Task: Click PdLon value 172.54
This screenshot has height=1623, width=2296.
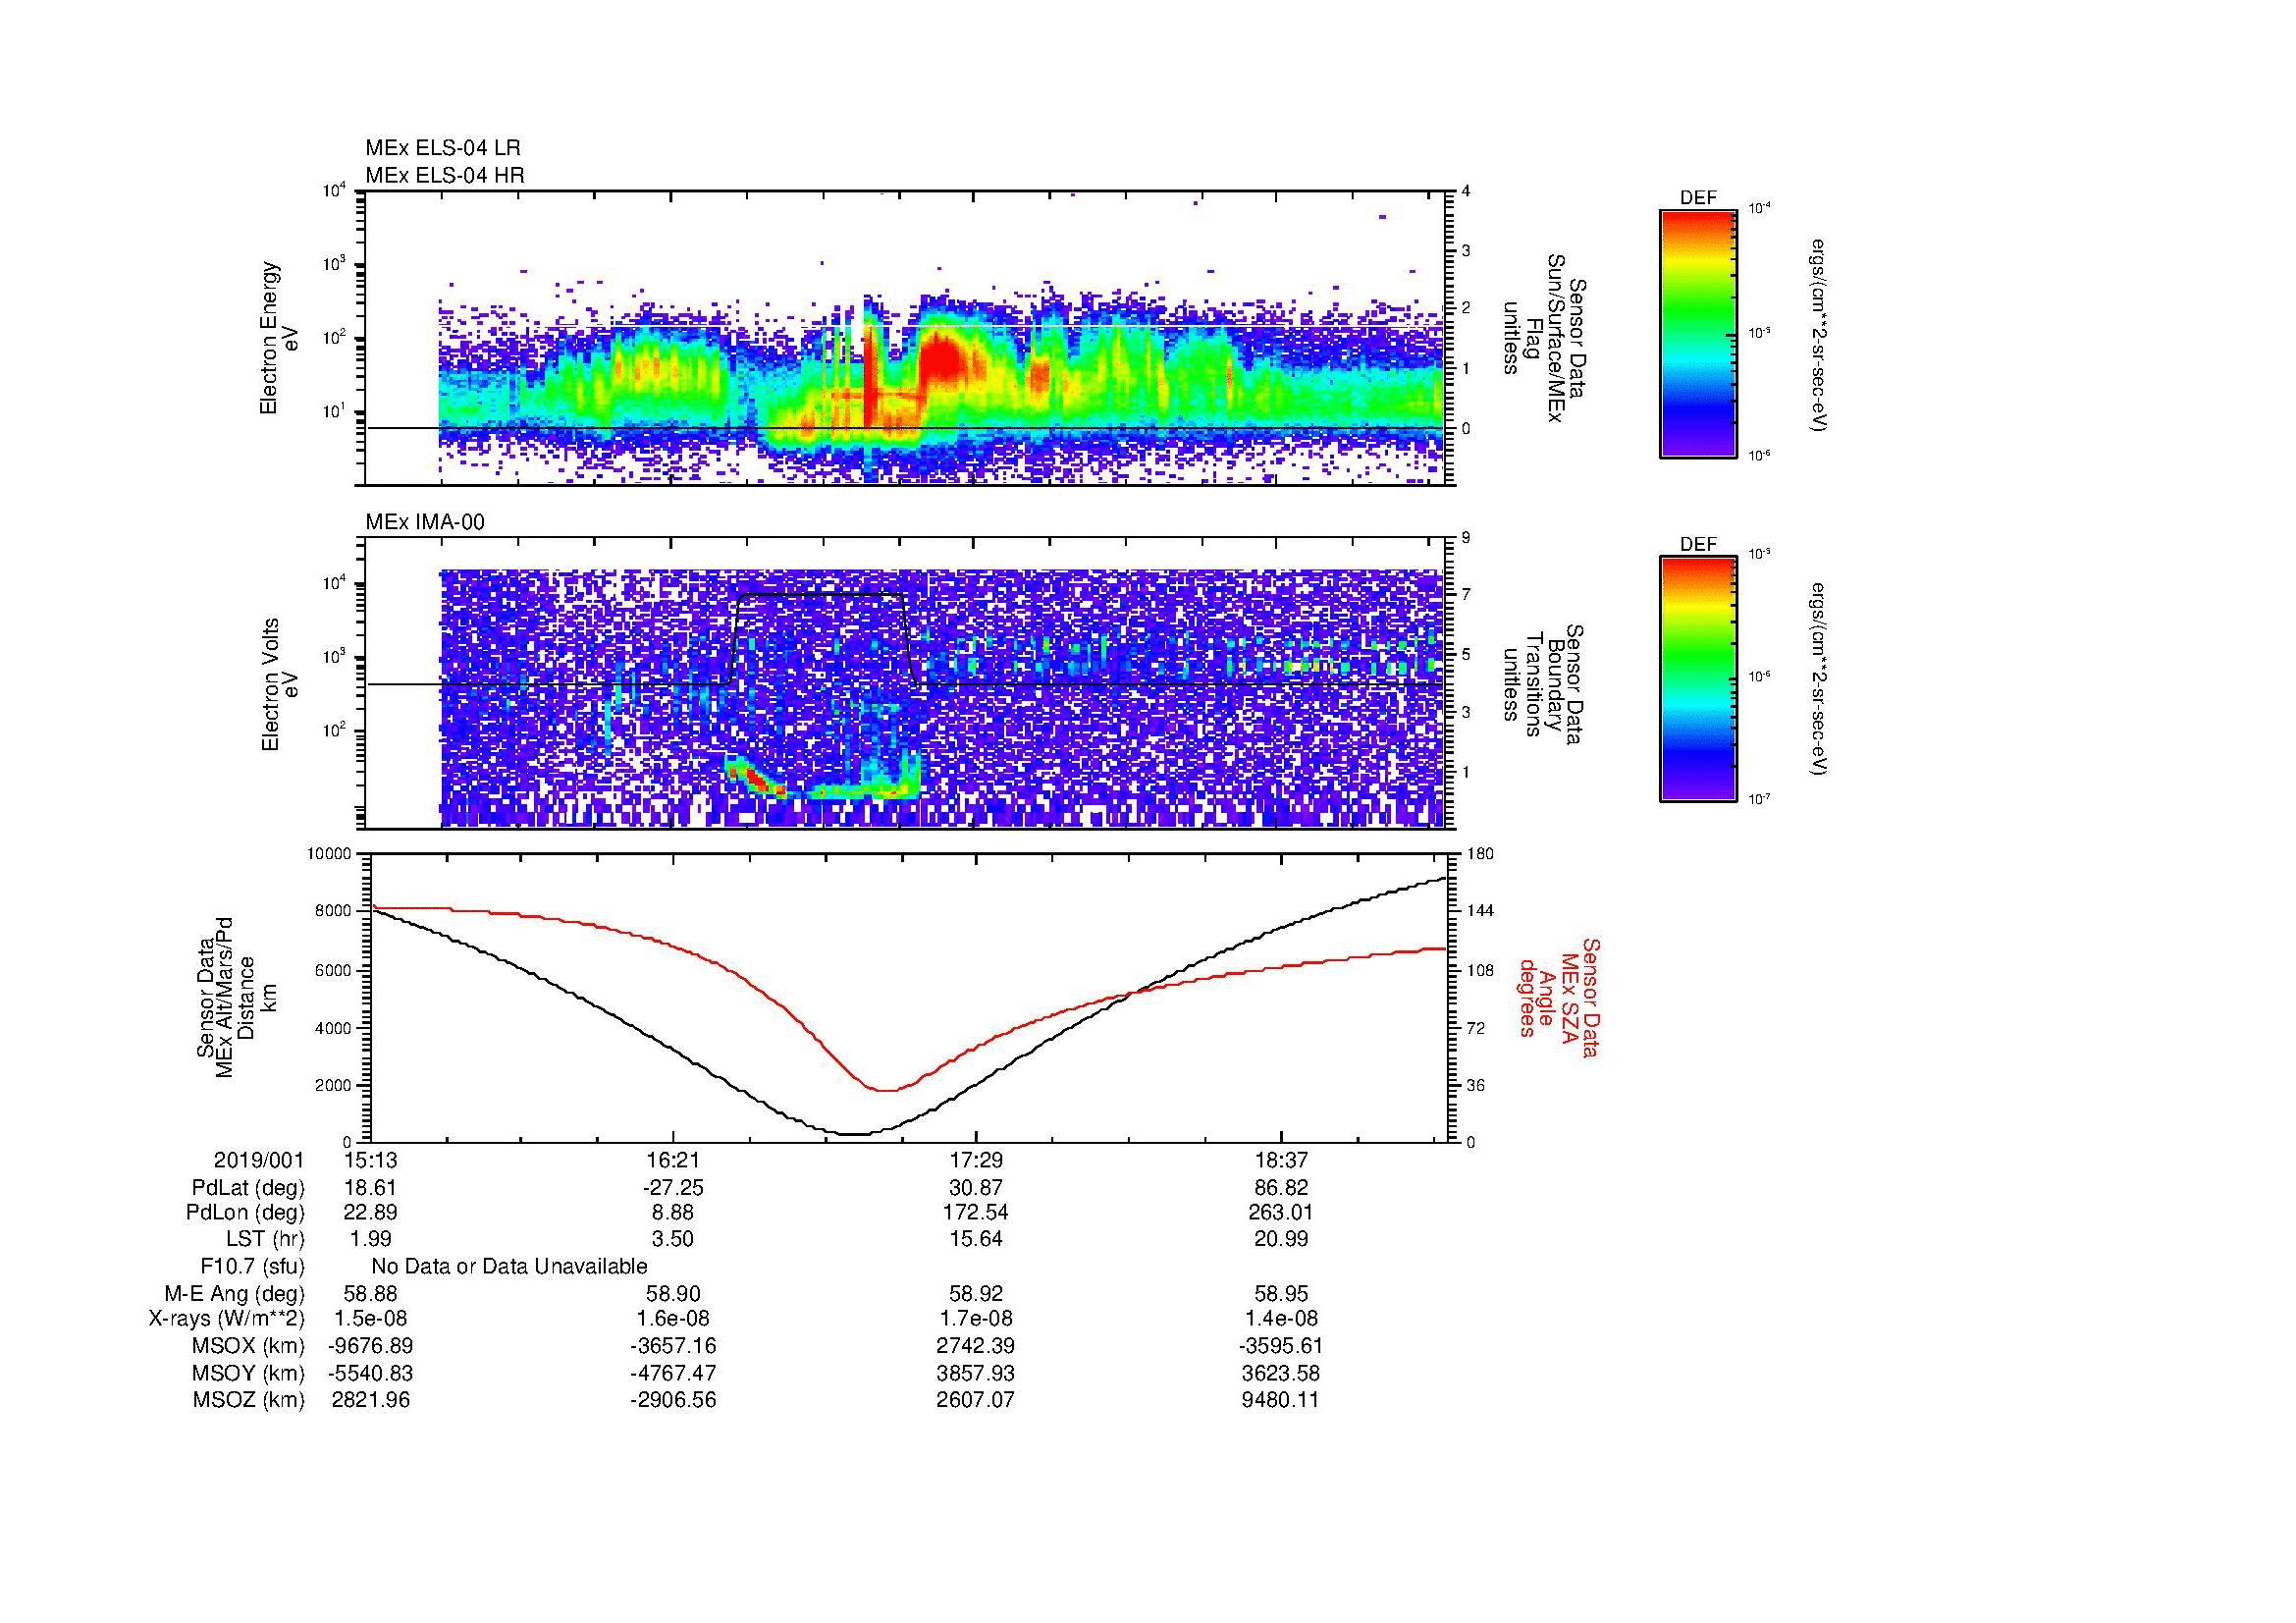Action: [x=976, y=1213]
